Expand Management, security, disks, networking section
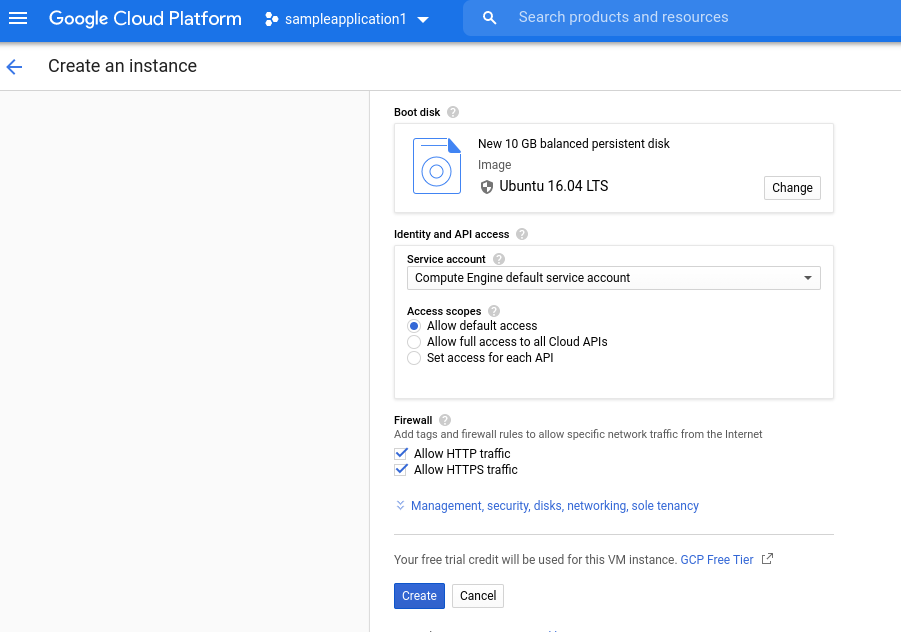 click(555, 506)
